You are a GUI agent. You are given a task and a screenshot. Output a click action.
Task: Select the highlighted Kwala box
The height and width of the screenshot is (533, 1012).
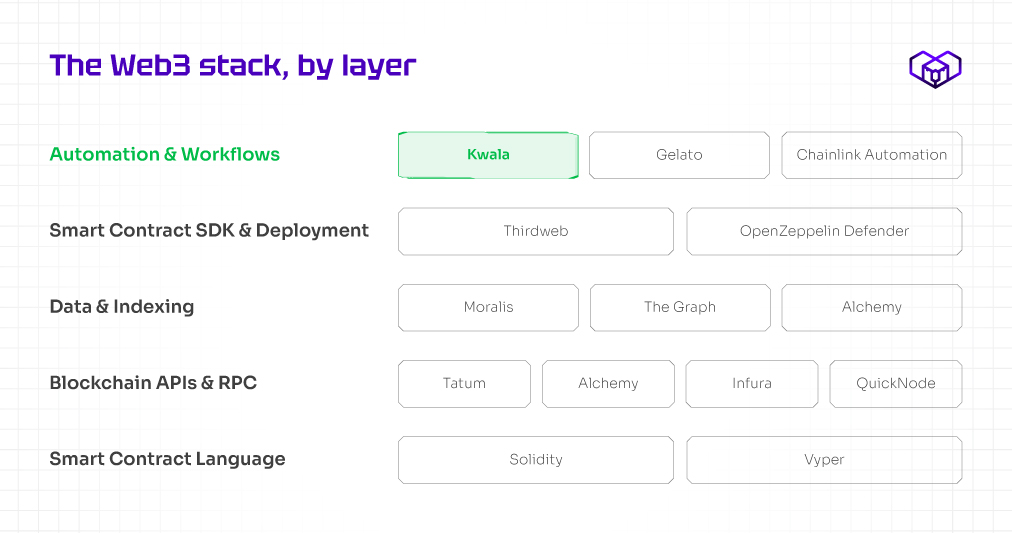click(x=488, y=155)
